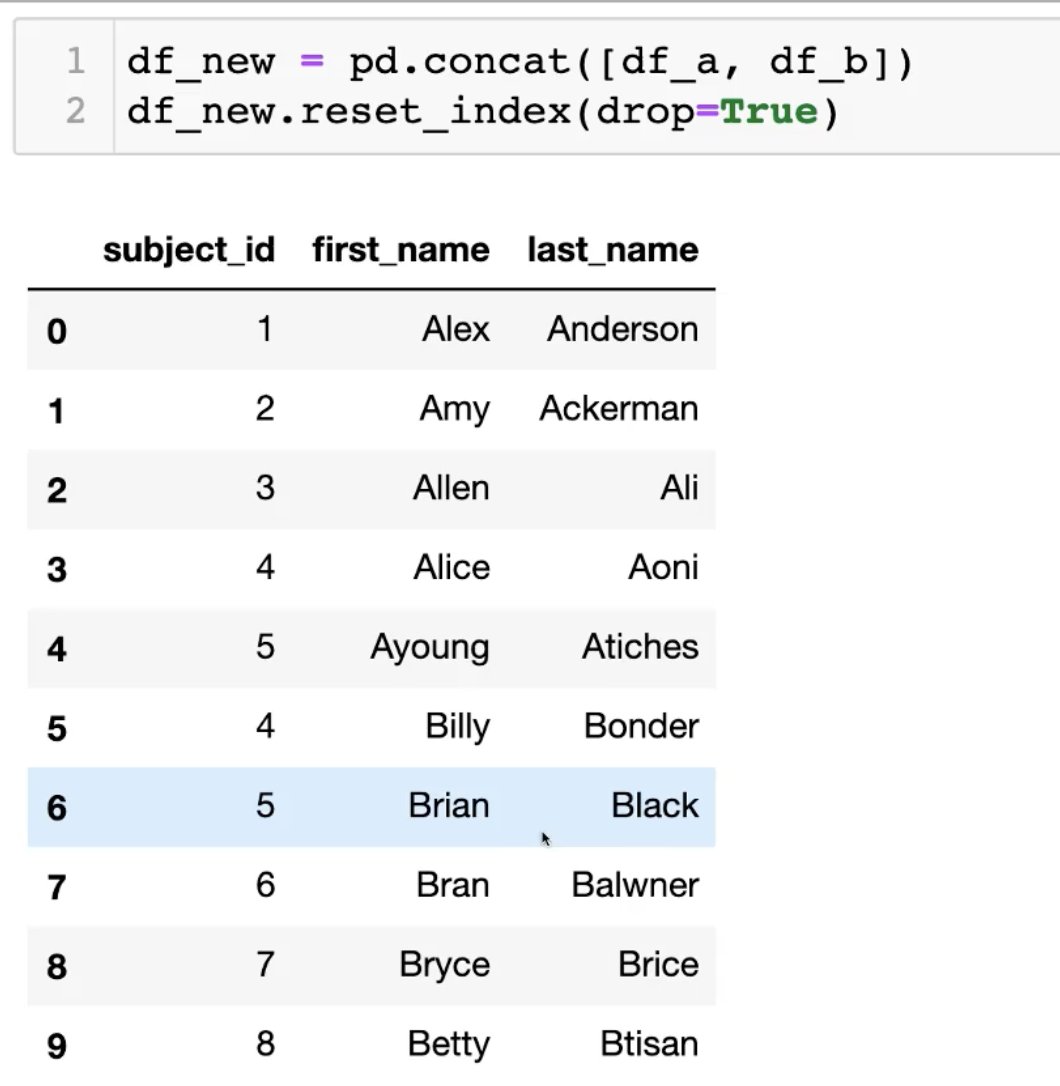Click the cell containing Billy
This screenshot has height=1086, width=1060.
point(457,727)
